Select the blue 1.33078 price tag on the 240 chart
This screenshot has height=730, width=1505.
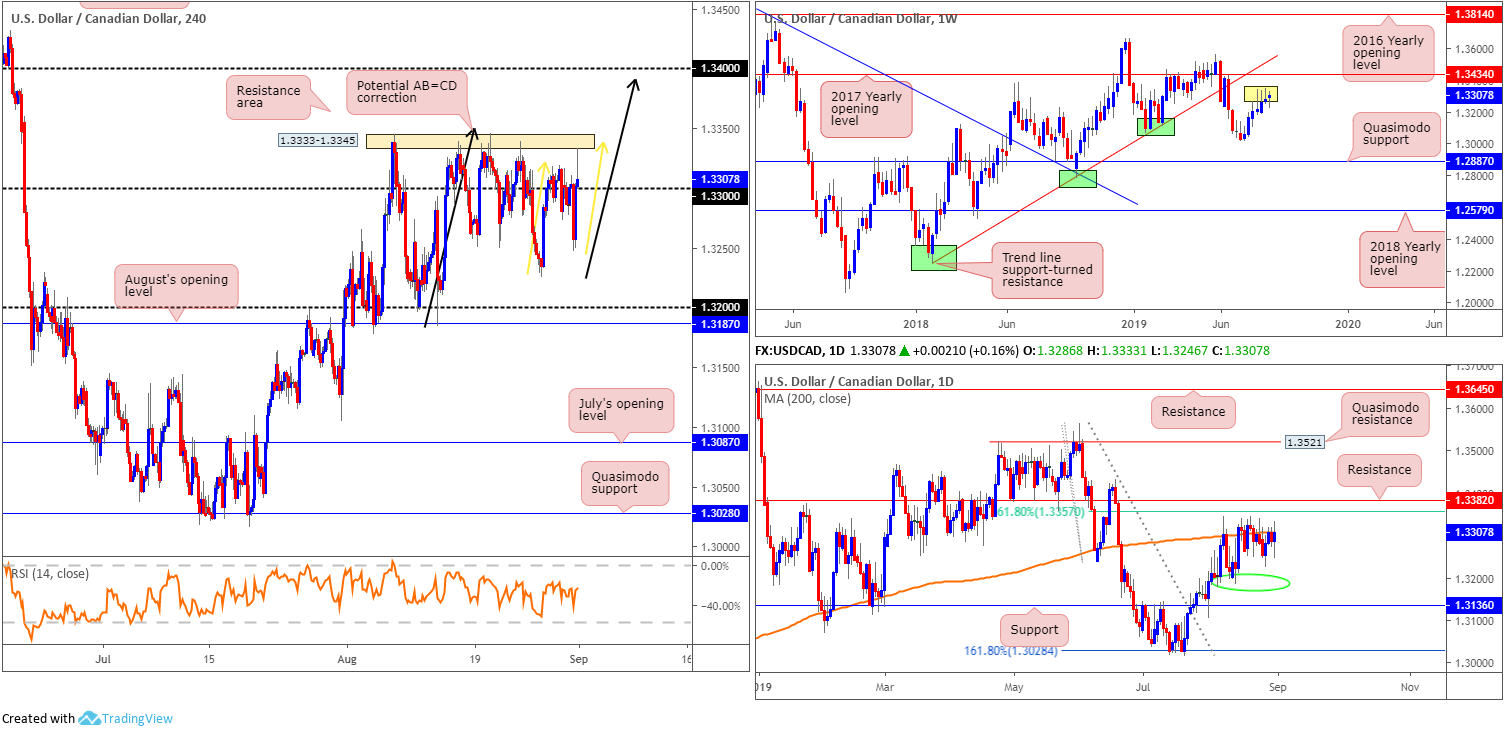click(x=719, y=179)
